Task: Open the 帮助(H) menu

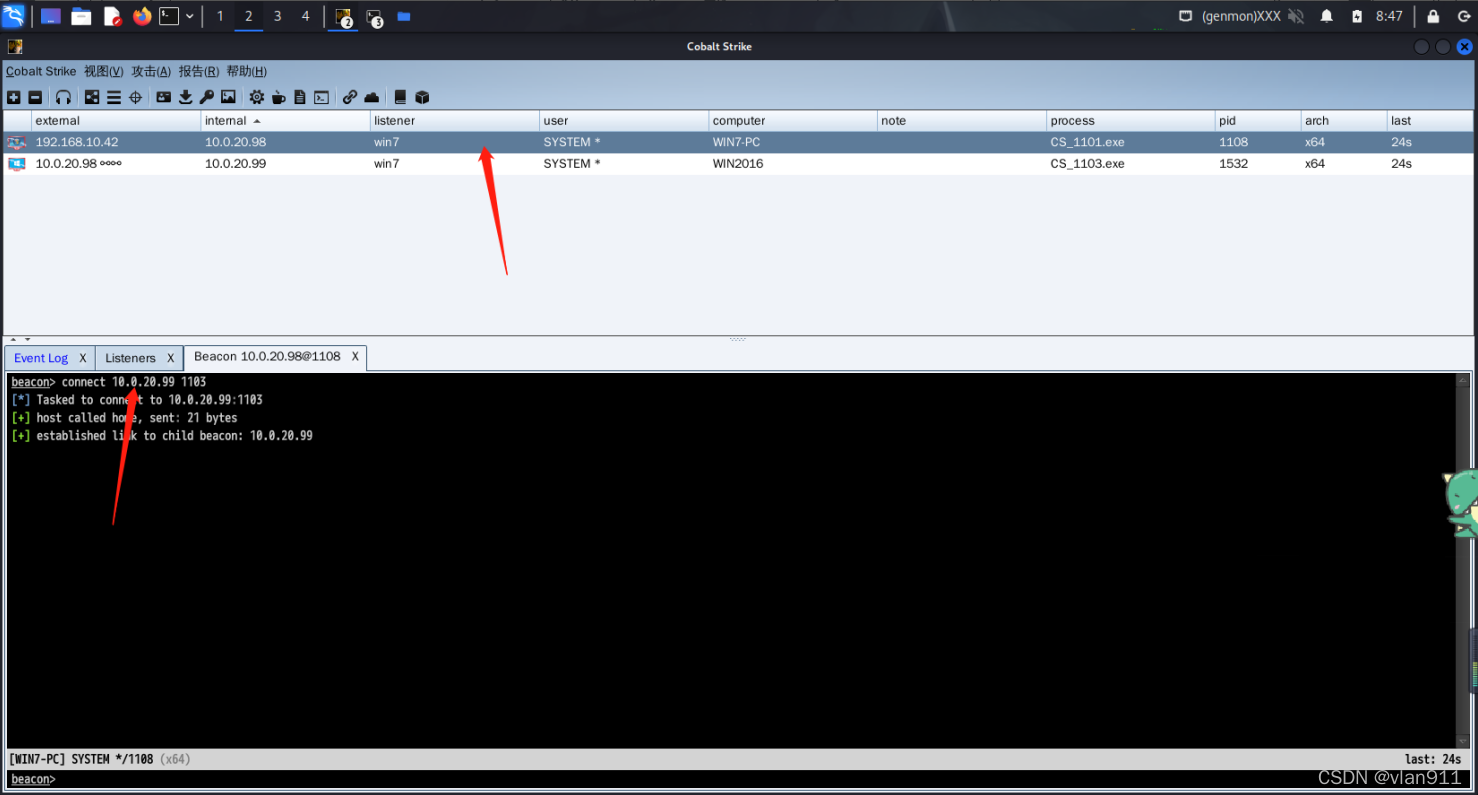Action: tap(246, 71)
